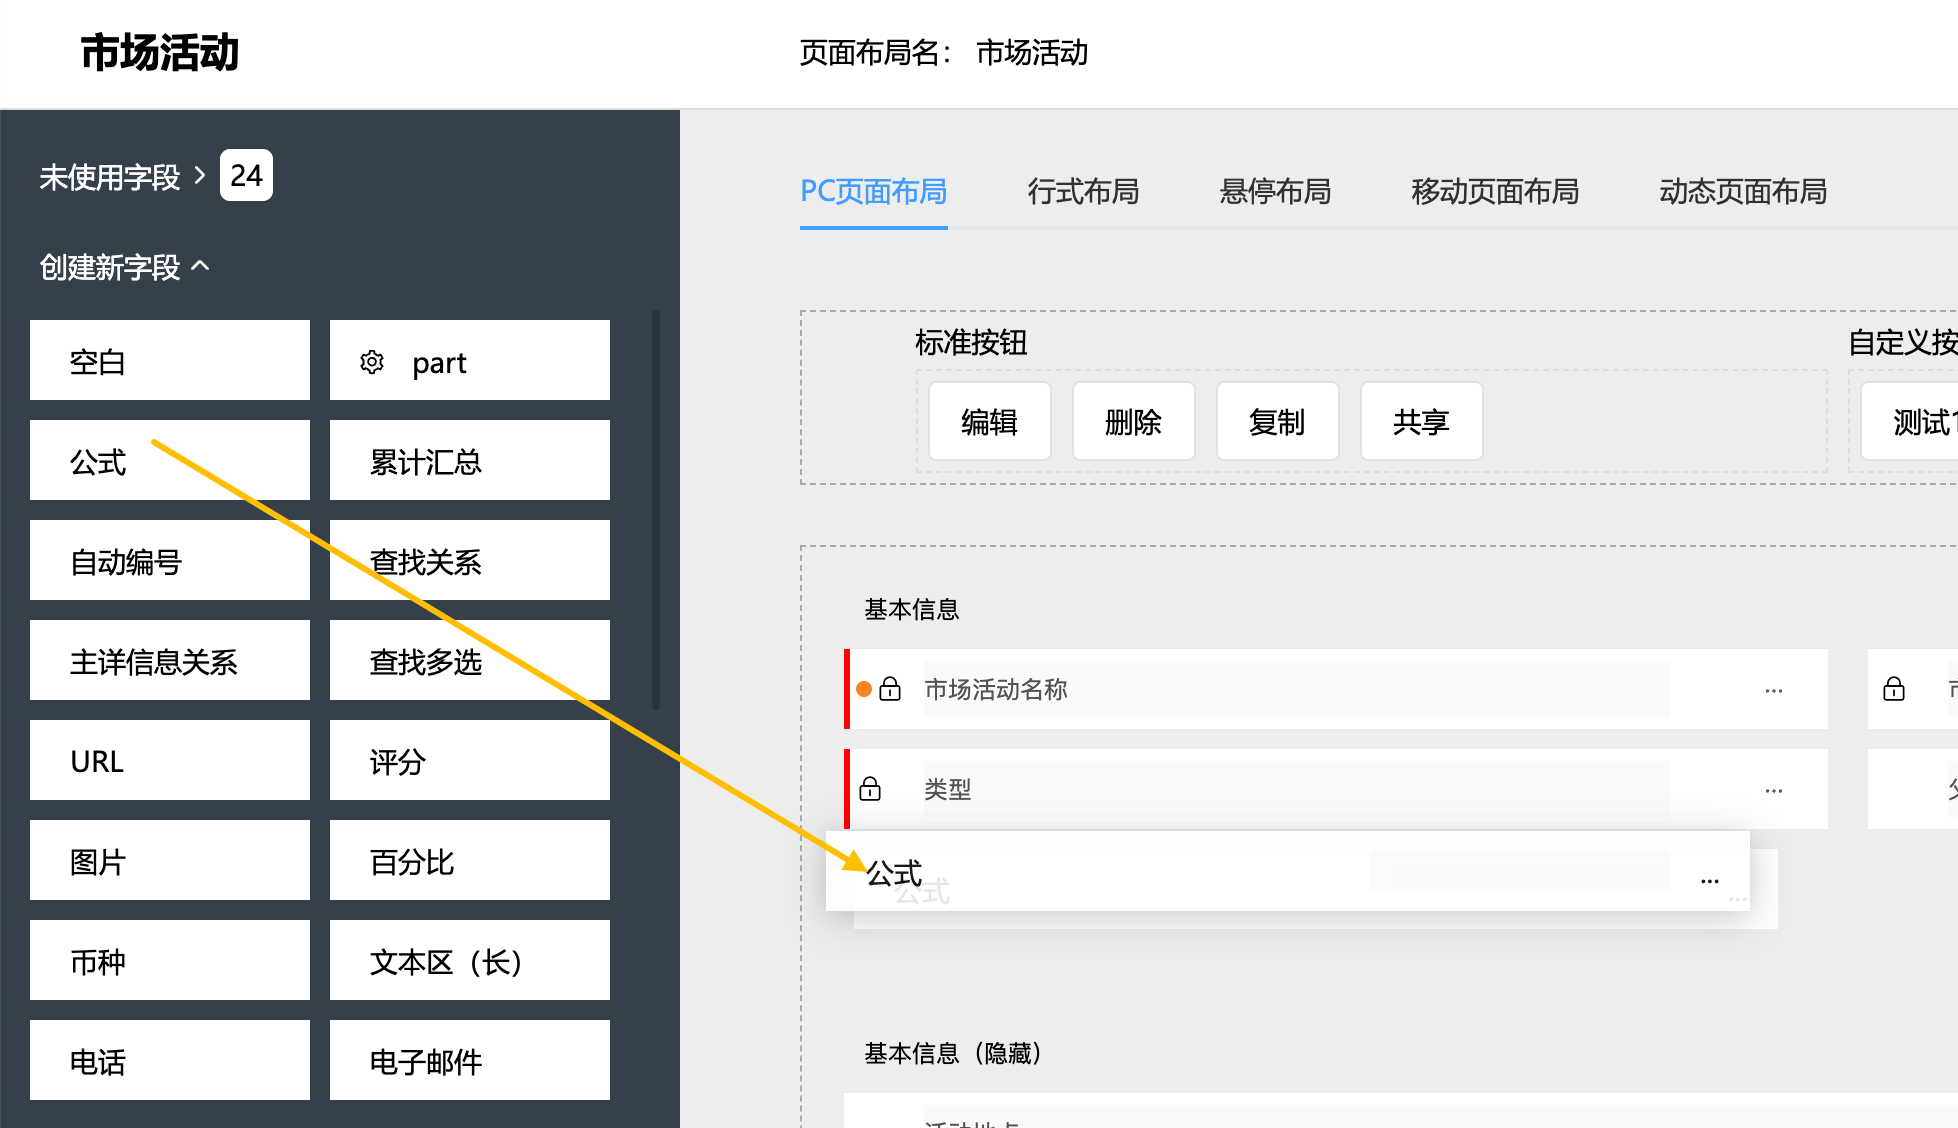Click the gear icon on part field

click(x=372, y=362)
